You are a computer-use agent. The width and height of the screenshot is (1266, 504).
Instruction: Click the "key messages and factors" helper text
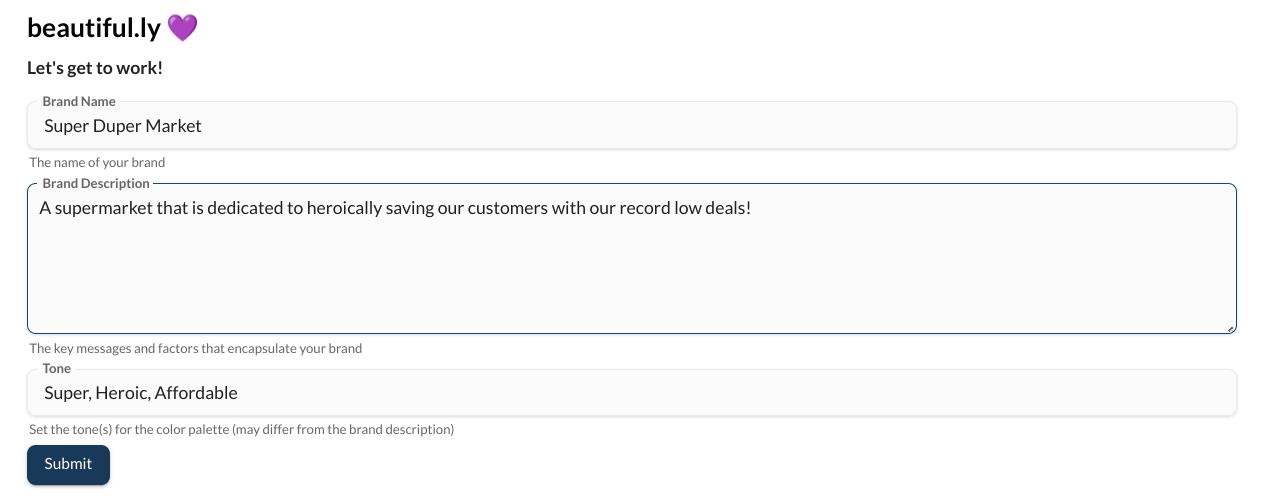[x=195, y=348]
